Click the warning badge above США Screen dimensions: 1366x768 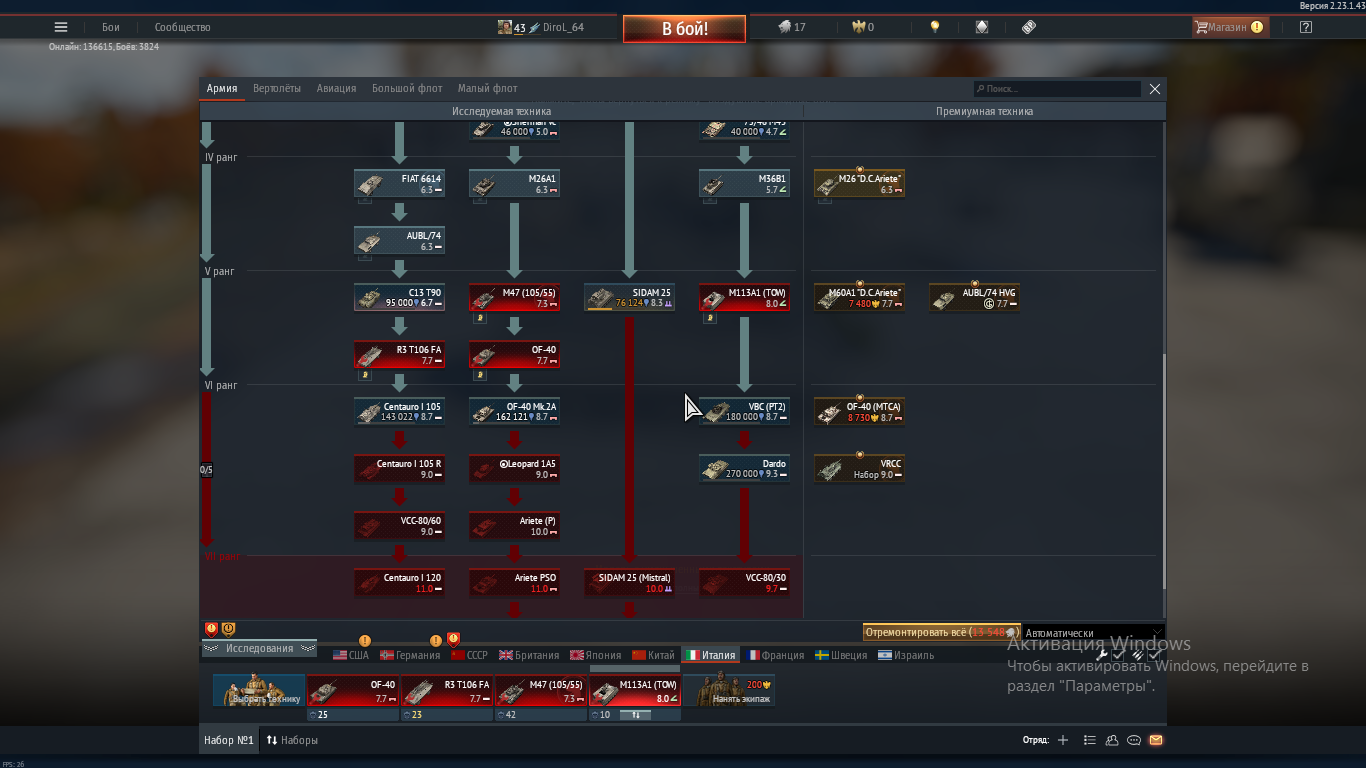(x=365, y=641)
